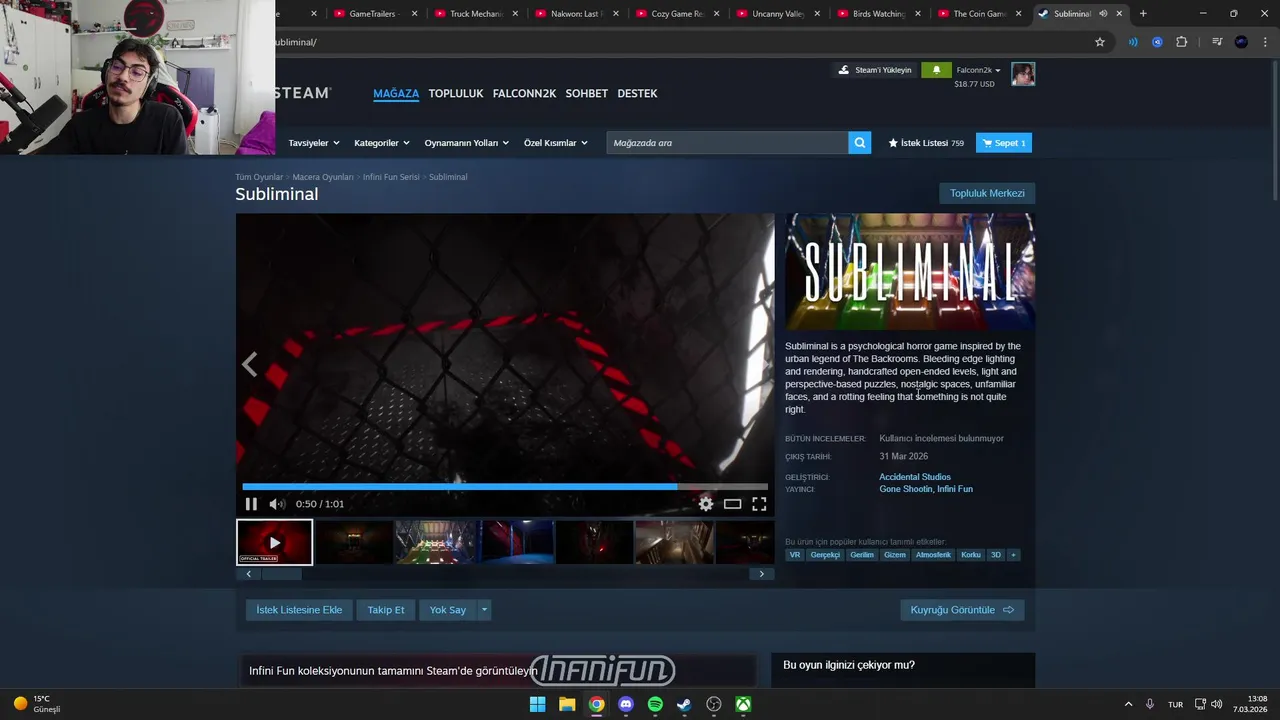This screenshot has height=720, width=1280.
Task: Open İstek Listesi wishlist with star
Action: coord(926,143)
